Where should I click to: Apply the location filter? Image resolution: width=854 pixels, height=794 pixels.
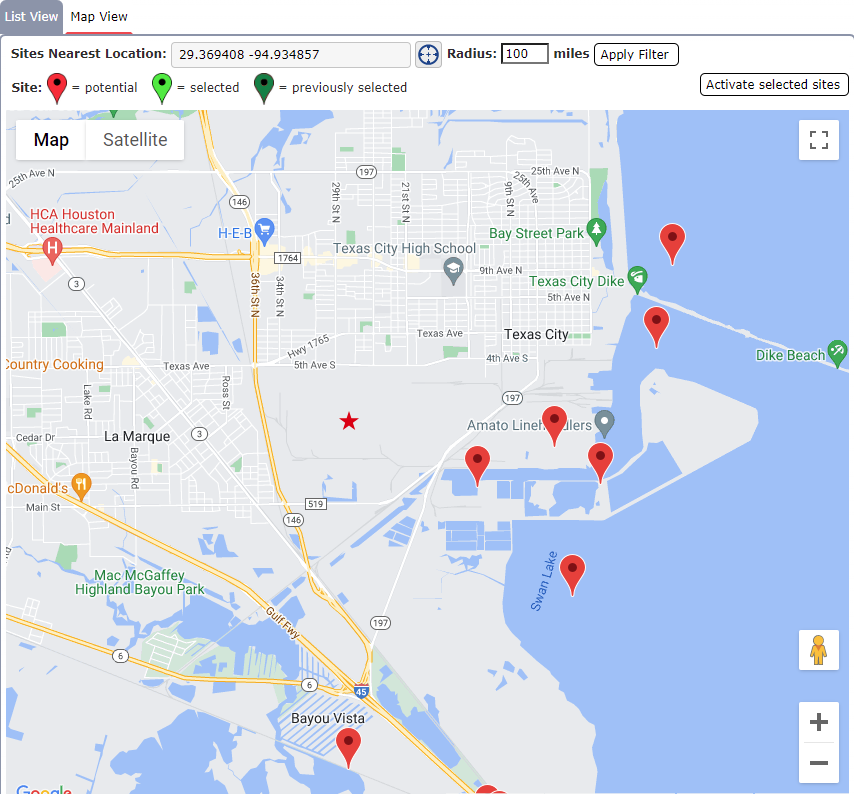[x=636, y=54]
